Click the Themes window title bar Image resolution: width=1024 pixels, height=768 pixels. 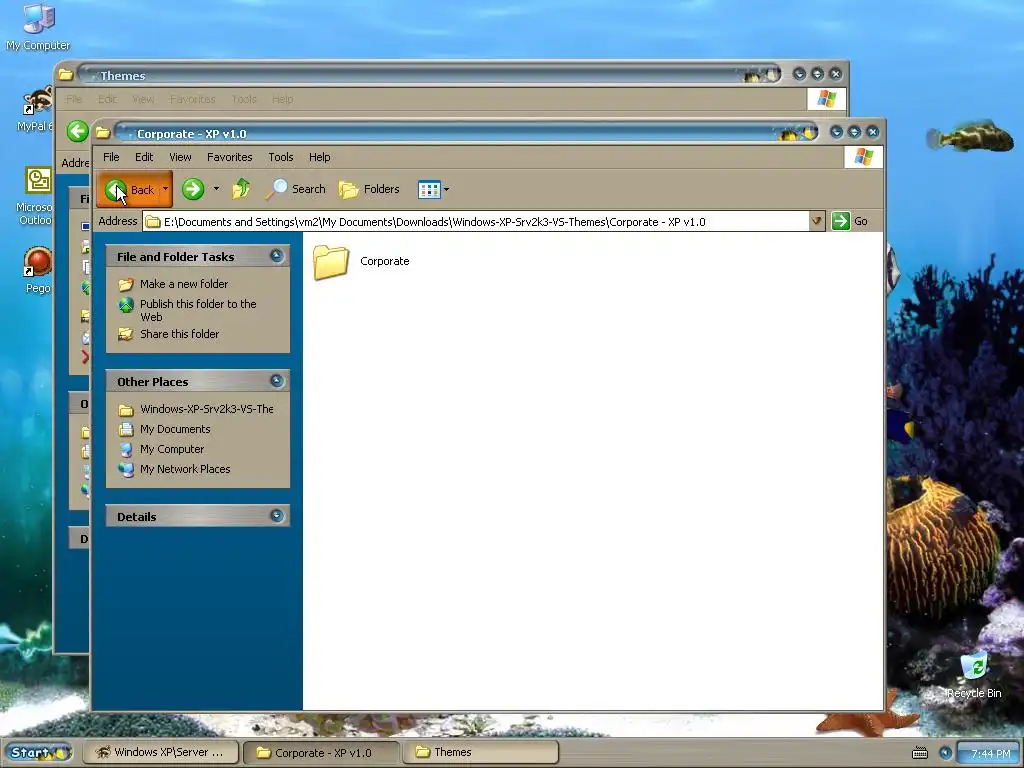click(431, 74)
